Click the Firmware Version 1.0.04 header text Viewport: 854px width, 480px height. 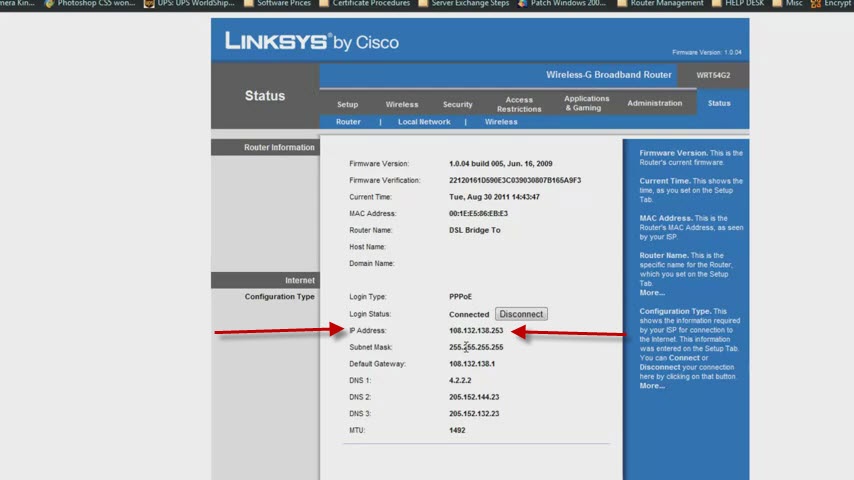click(706, 52)
